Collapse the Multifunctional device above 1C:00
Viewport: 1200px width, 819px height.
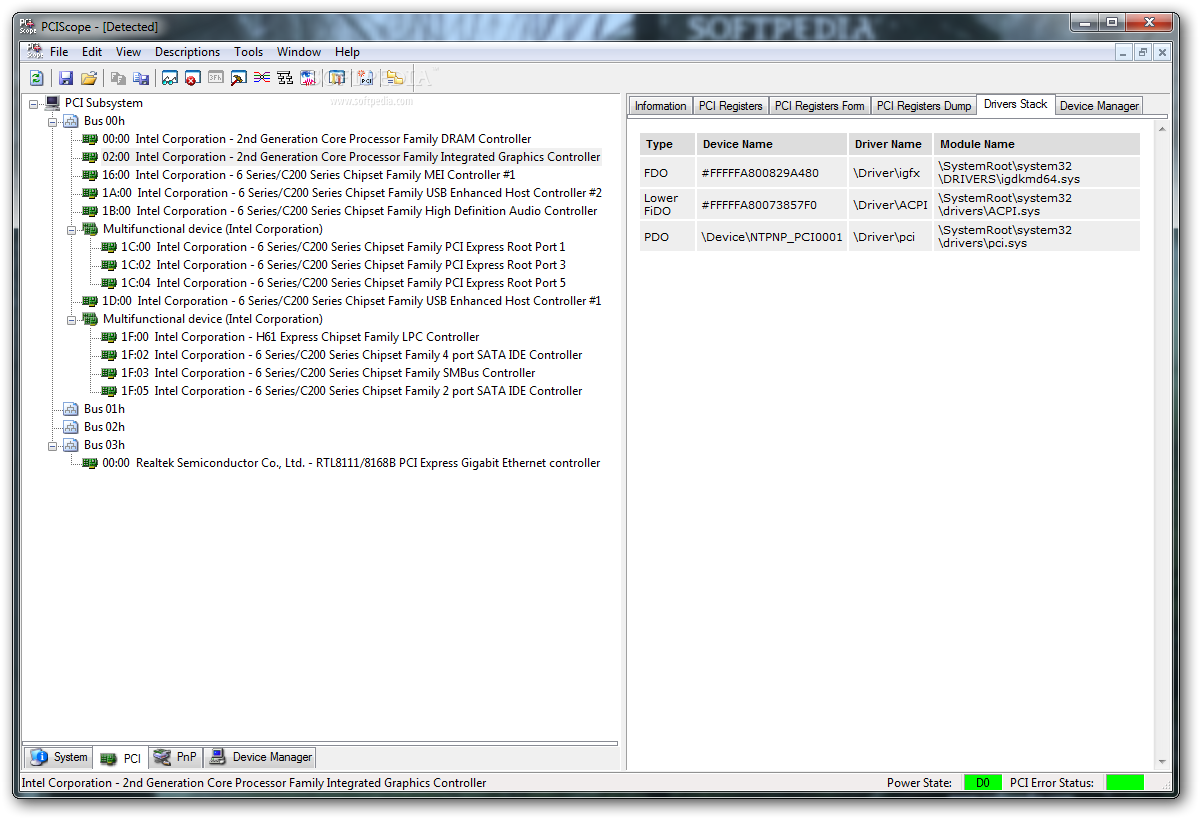pos(71,229)
